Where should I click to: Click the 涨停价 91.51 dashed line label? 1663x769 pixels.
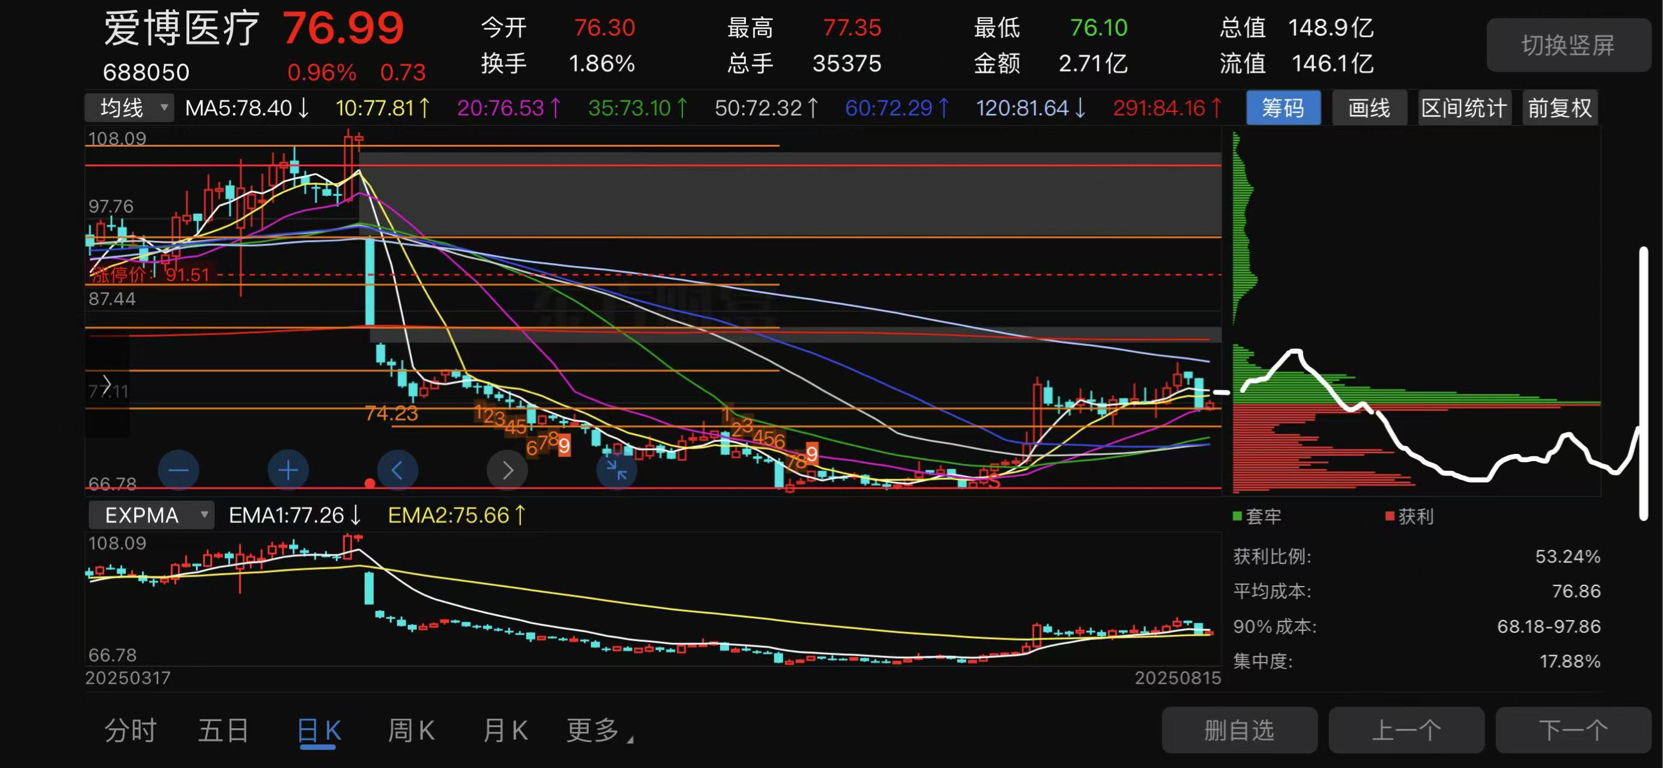(x=151, y=274)
